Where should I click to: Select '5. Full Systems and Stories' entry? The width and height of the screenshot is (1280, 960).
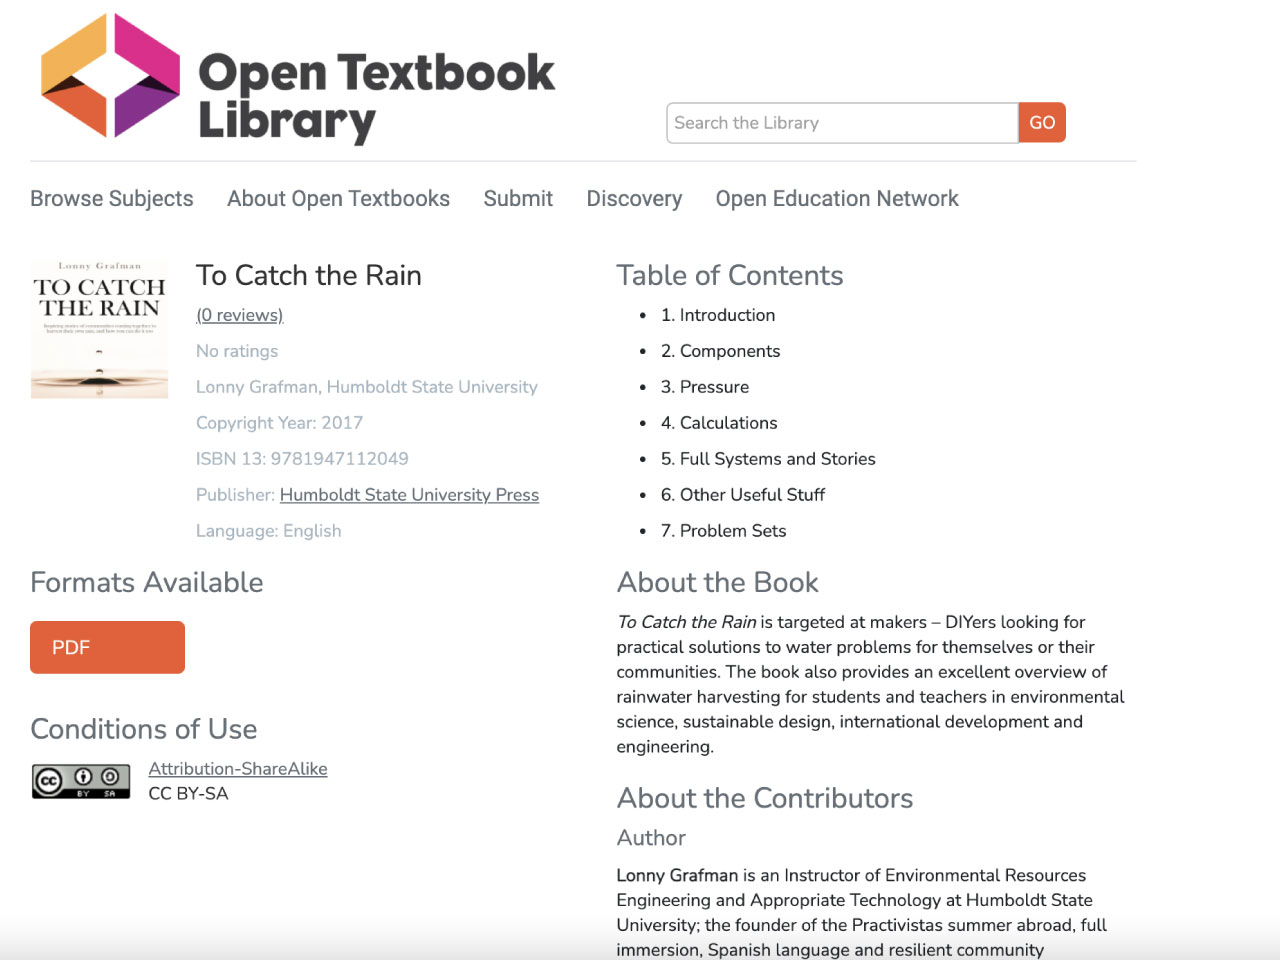tap(768, 459)
